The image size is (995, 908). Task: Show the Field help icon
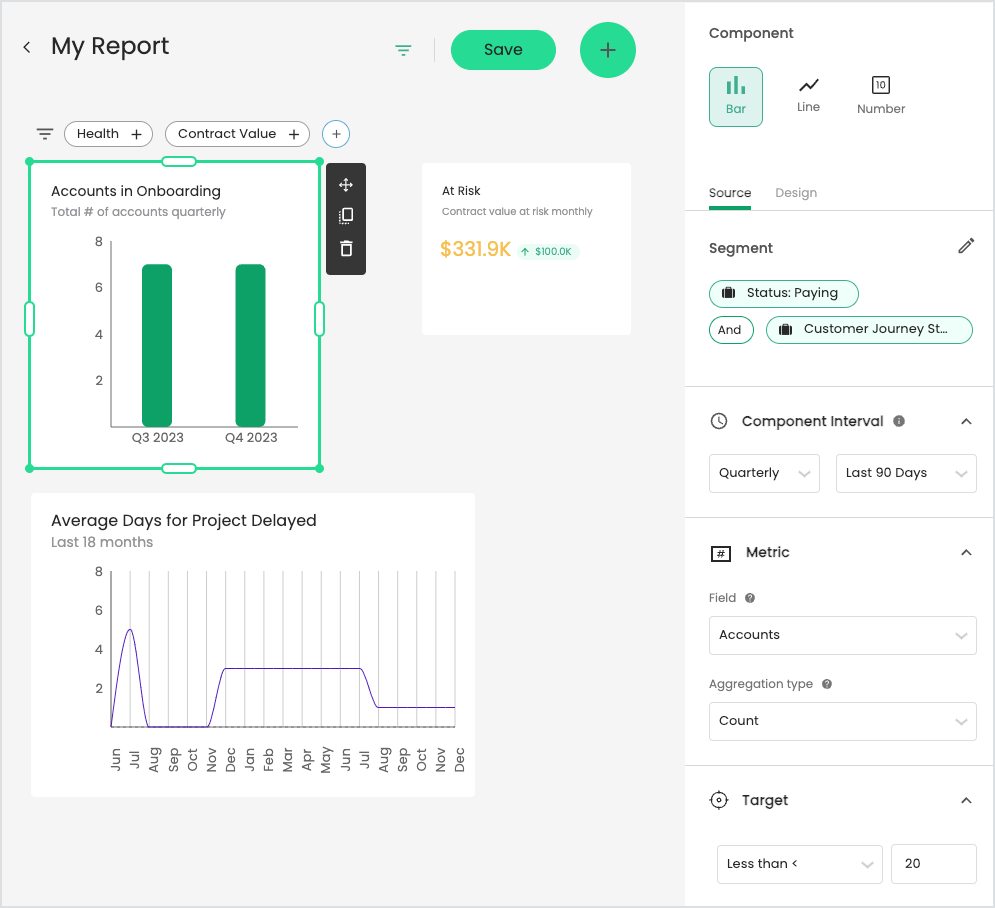749,598
